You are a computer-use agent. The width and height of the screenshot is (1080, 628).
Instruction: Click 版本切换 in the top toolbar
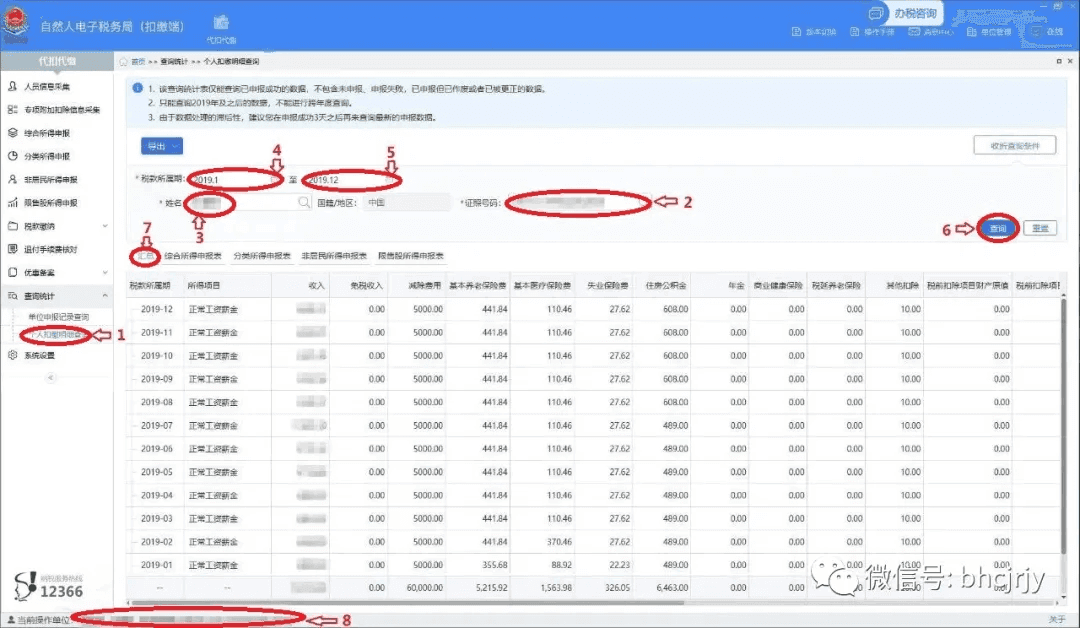813,32
